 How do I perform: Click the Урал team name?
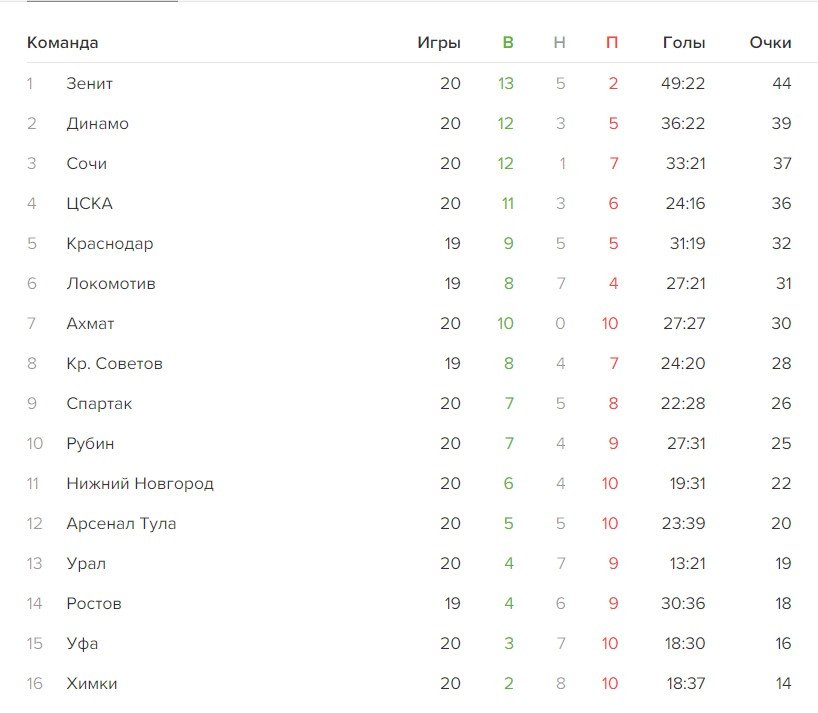[x=86, y=564]
